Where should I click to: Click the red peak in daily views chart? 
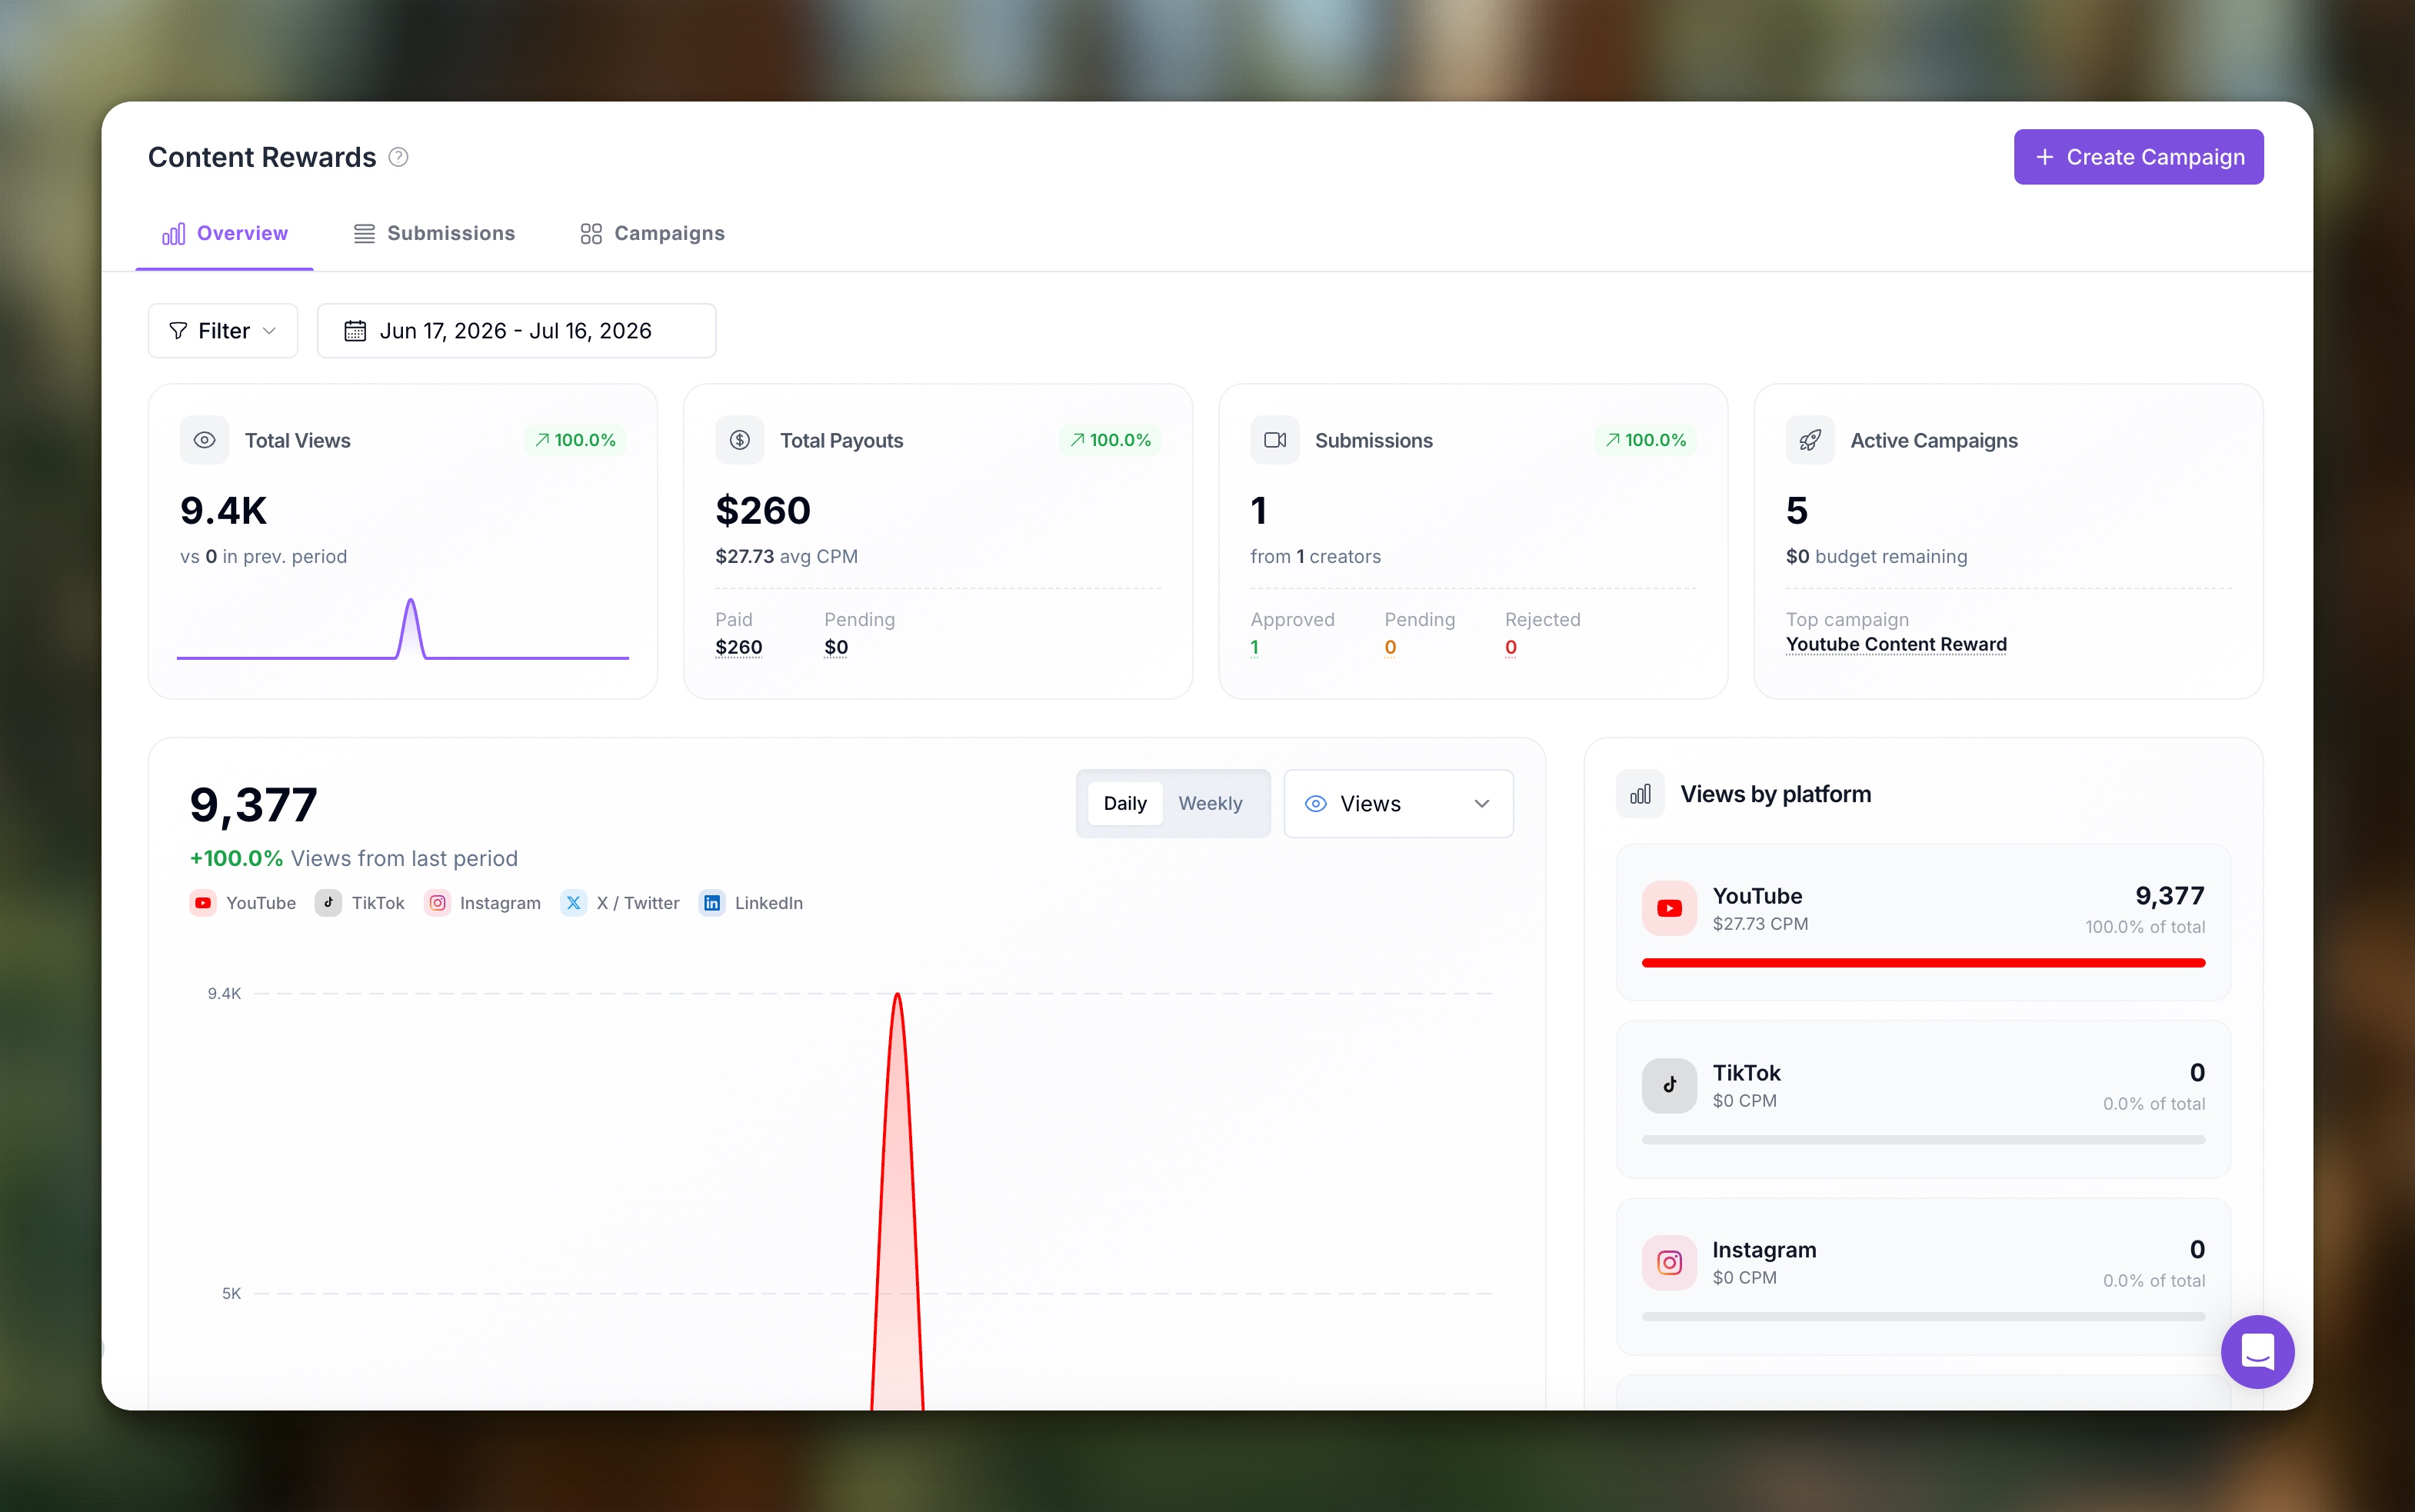click(897, 1200)
